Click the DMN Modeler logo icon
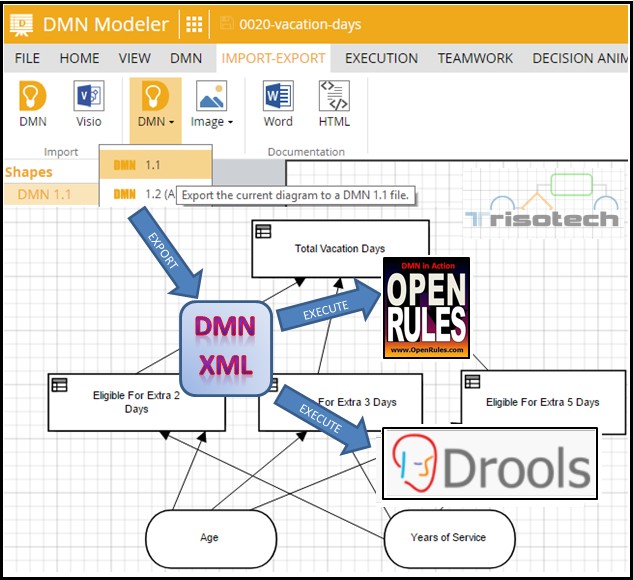Image resolution: width=633 pixels, height=580 pixels. click(21, 24)
